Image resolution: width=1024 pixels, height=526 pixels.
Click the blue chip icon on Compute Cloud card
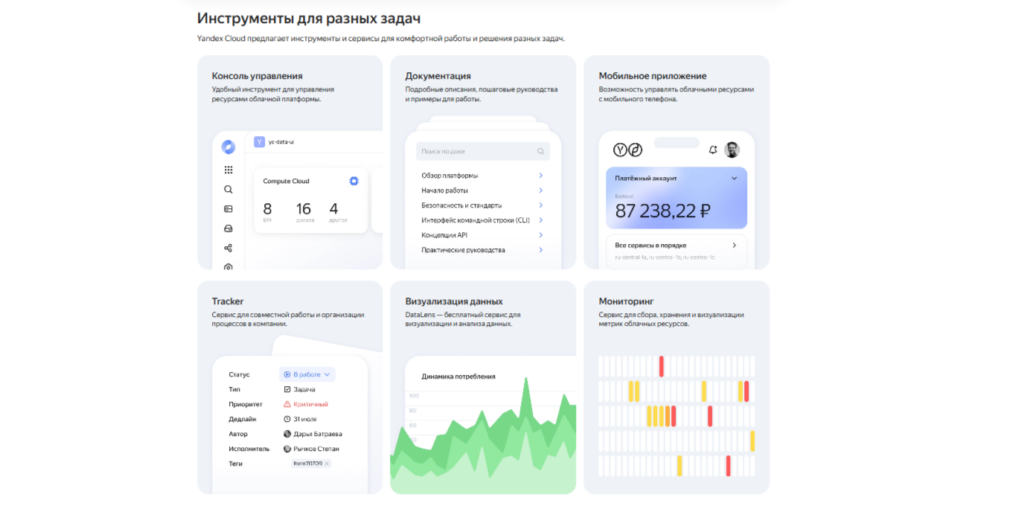point(354,181)
